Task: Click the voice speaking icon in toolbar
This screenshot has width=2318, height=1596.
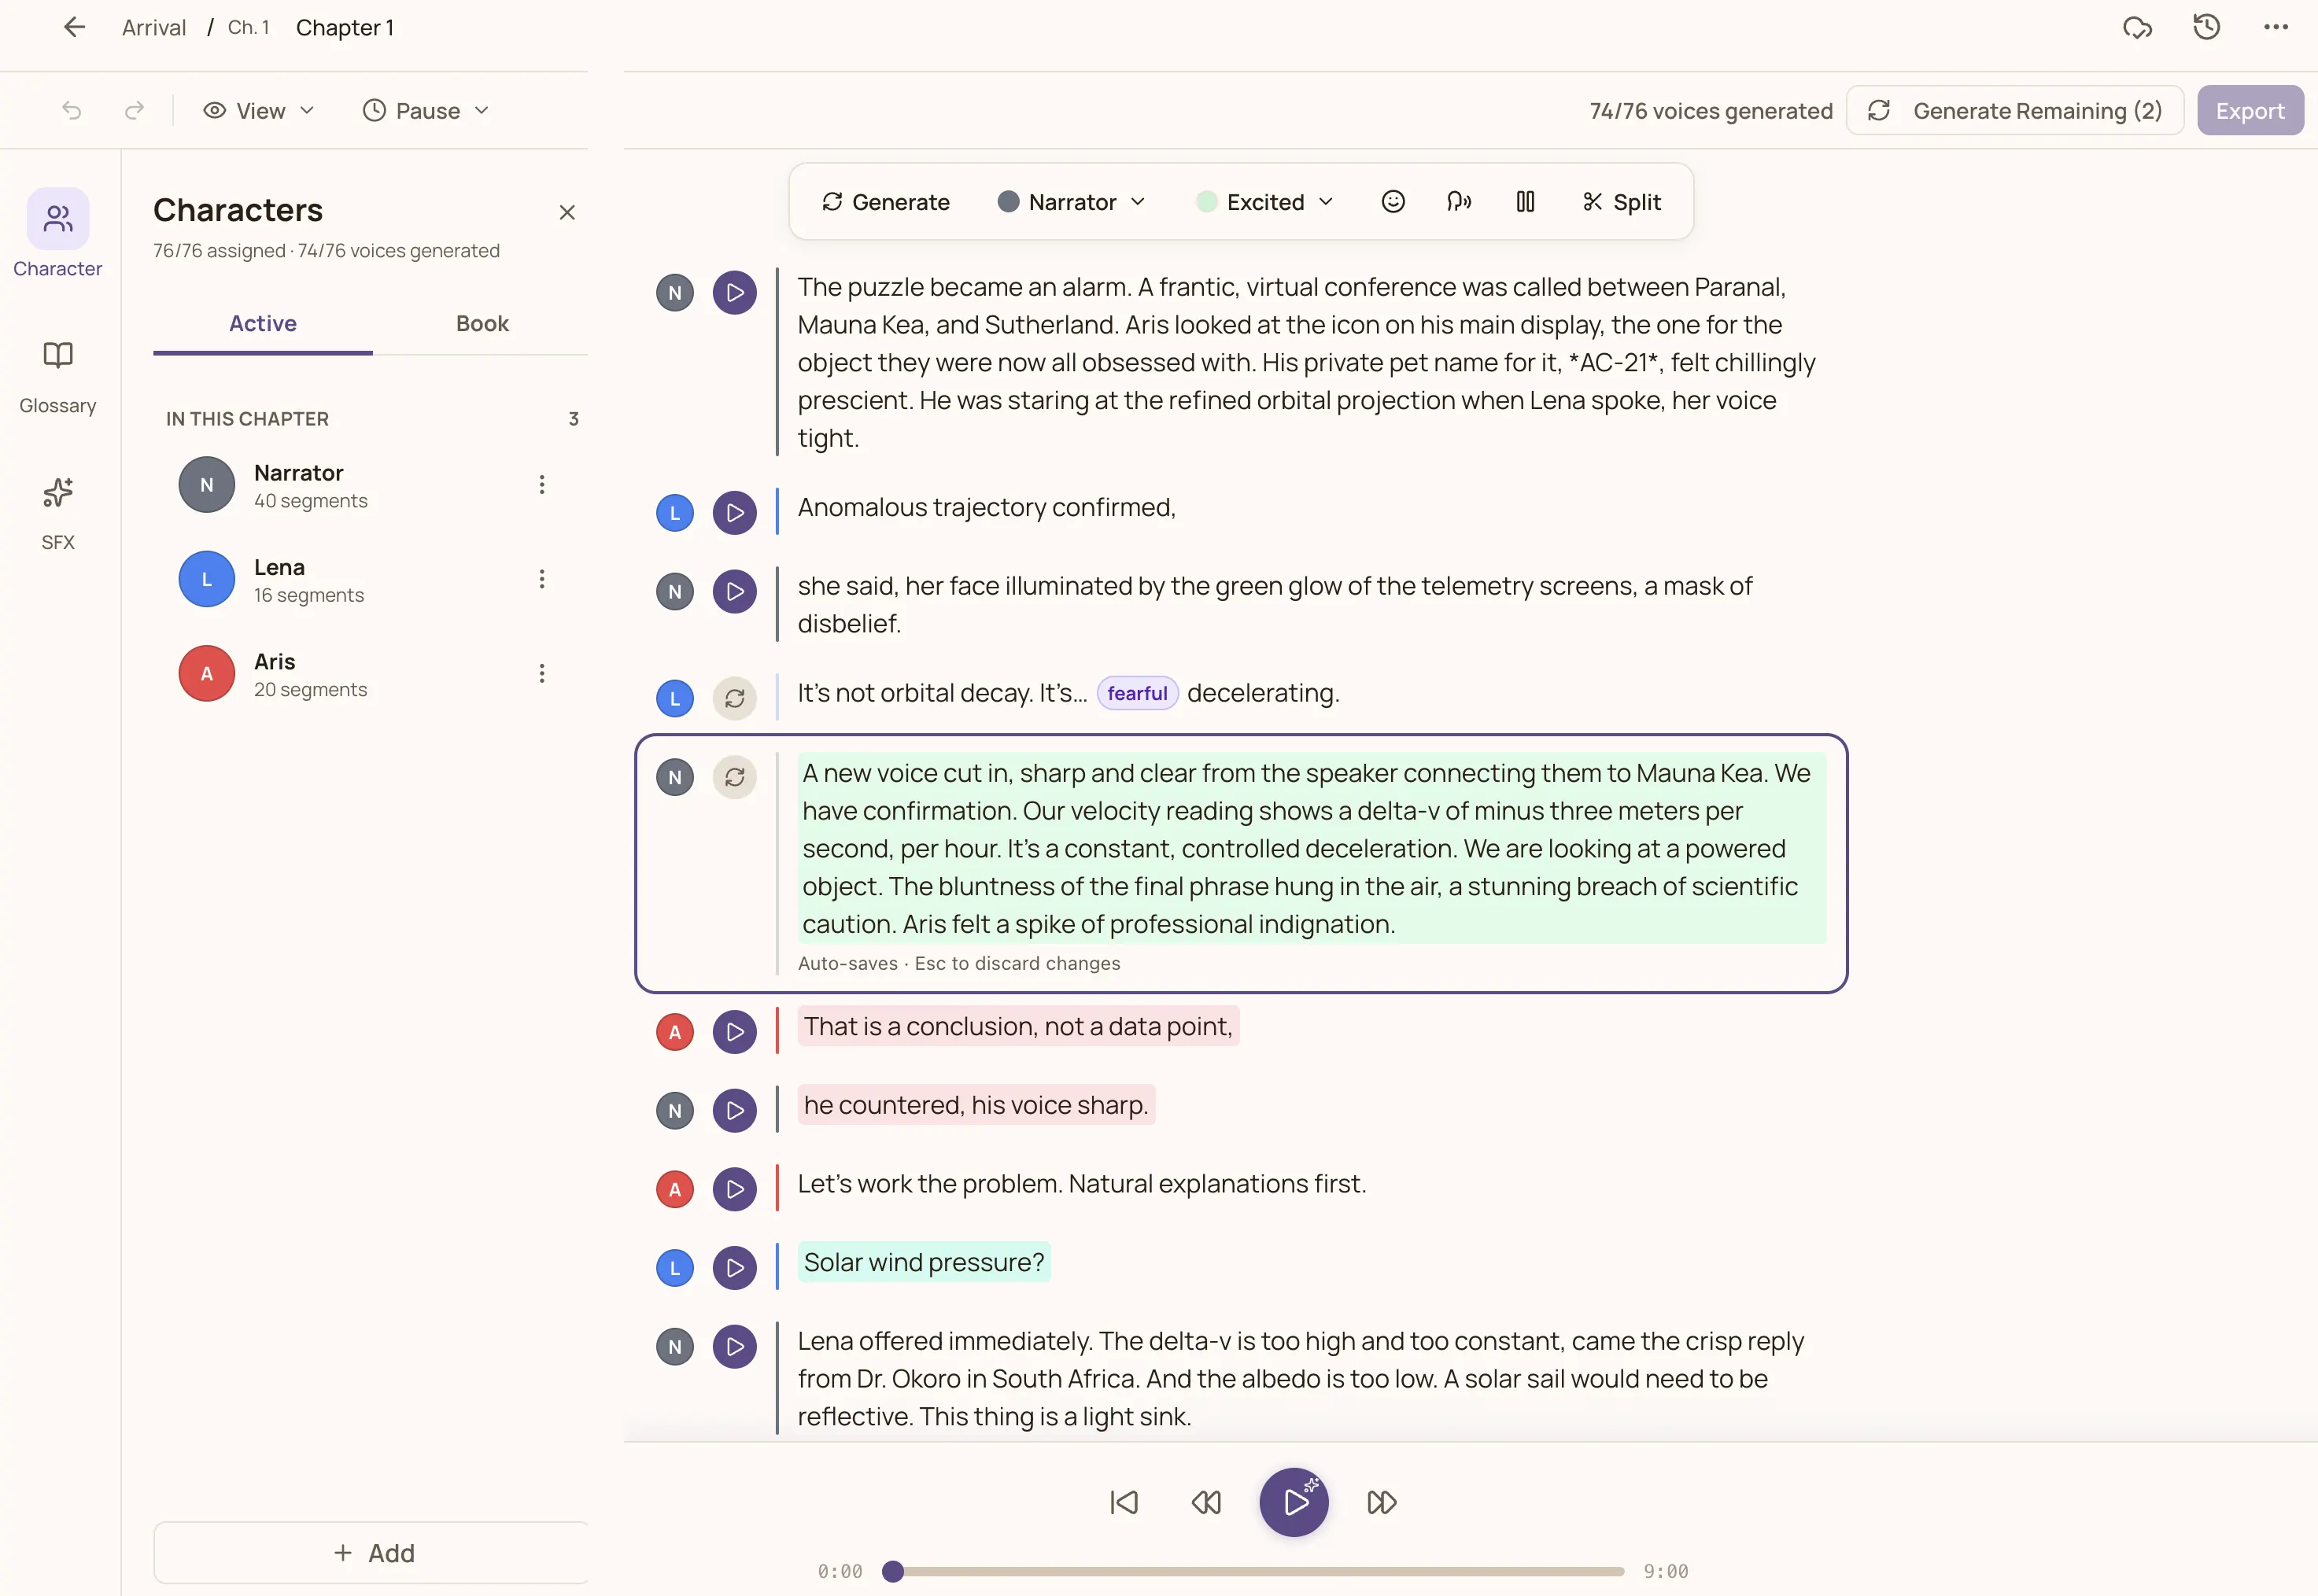Action: coord(1459,202)
